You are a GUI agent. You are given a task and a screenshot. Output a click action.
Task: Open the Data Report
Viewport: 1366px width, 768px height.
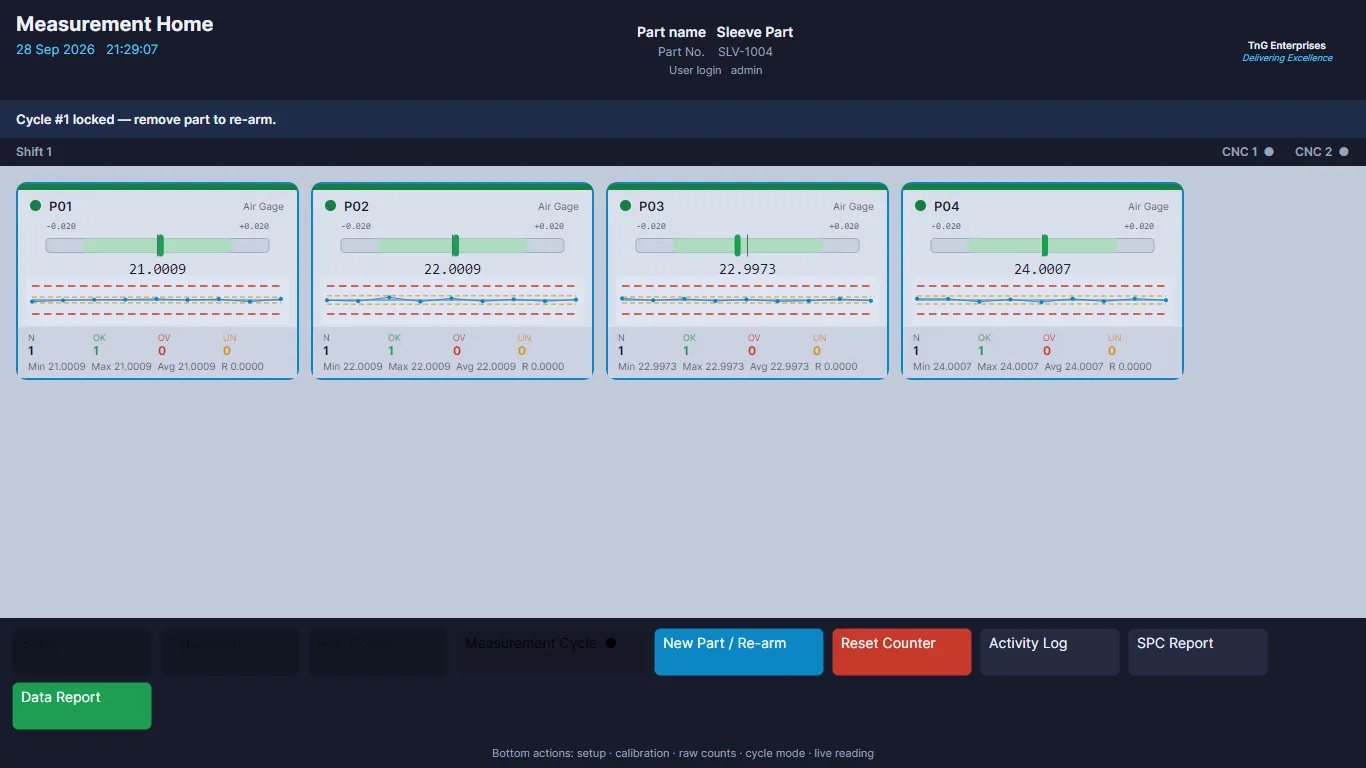coord(82,706)
